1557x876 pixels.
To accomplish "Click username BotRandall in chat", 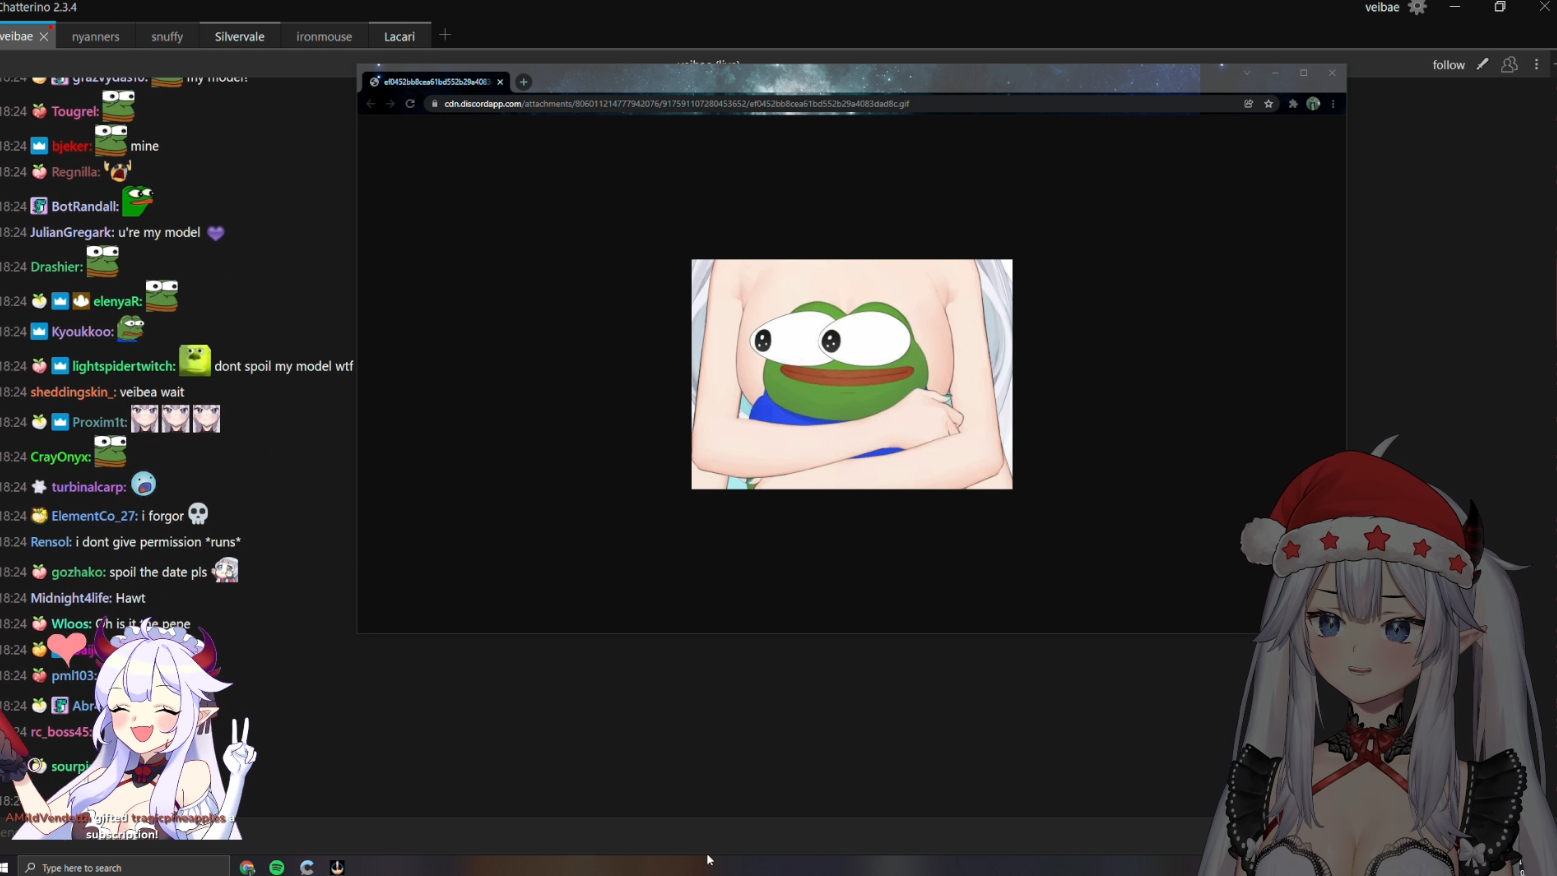I will [85, 206].
